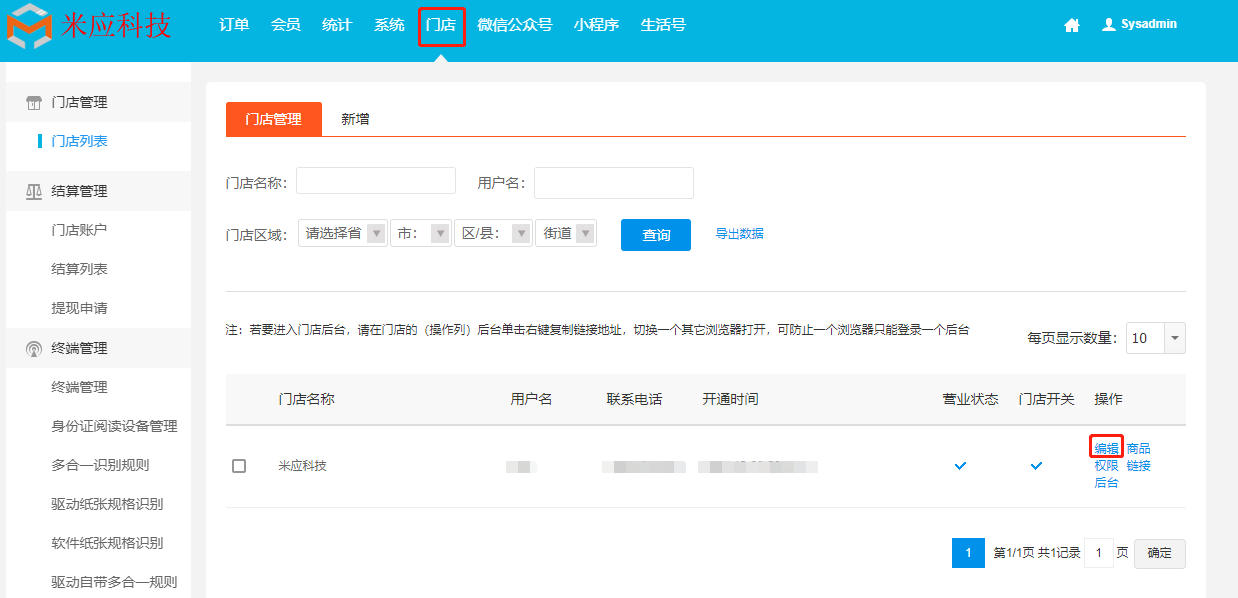The image size is (1238, 598).
Task: Open 门店账户 in the sidebar
Action: point(79,230)
